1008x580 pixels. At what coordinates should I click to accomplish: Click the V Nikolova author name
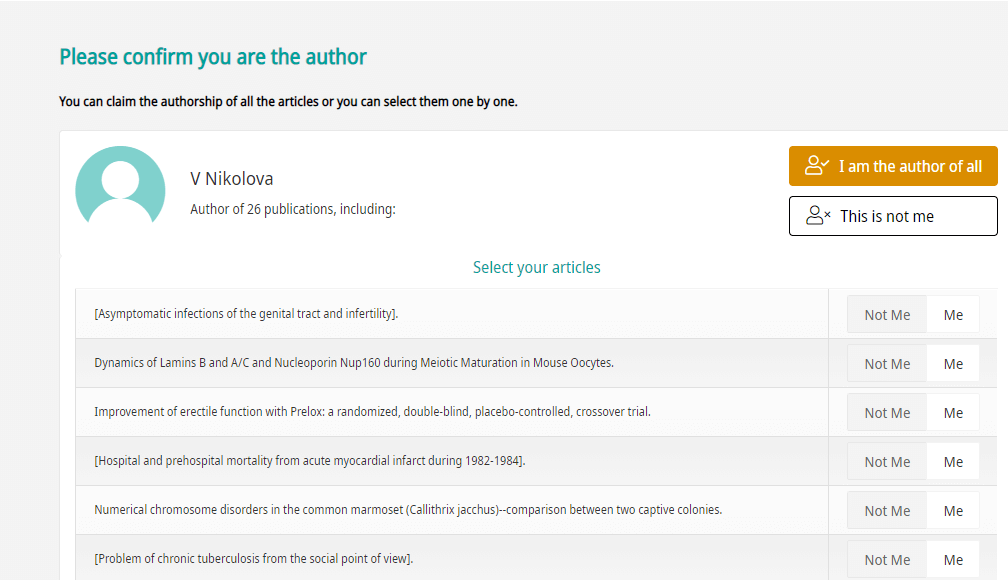coord(231,179)
